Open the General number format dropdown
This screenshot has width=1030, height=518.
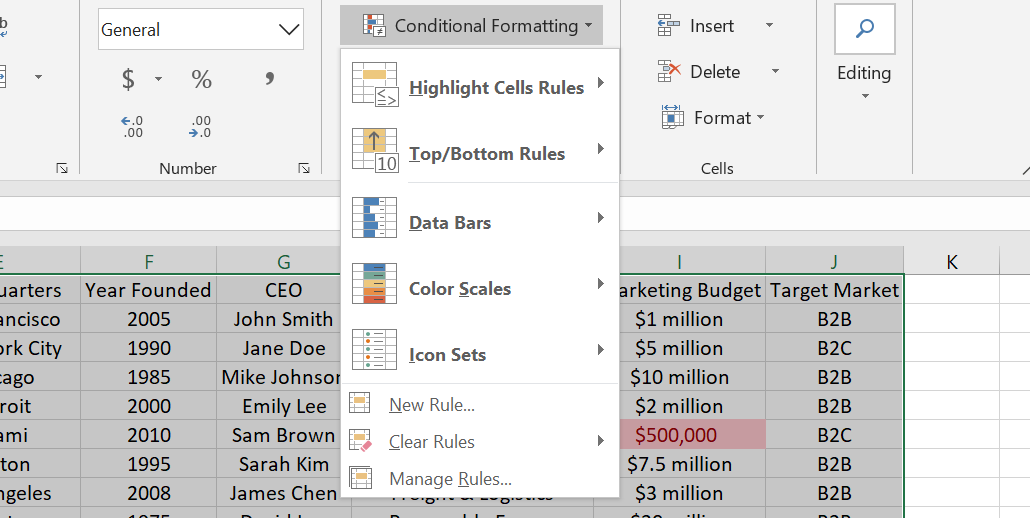pos(289,30)
